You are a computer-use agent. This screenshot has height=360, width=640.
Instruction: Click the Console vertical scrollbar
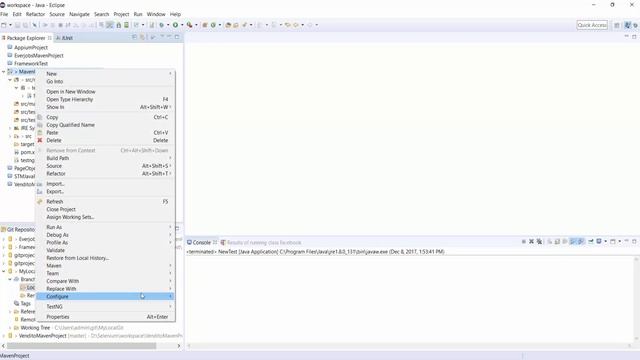point(636,299)
